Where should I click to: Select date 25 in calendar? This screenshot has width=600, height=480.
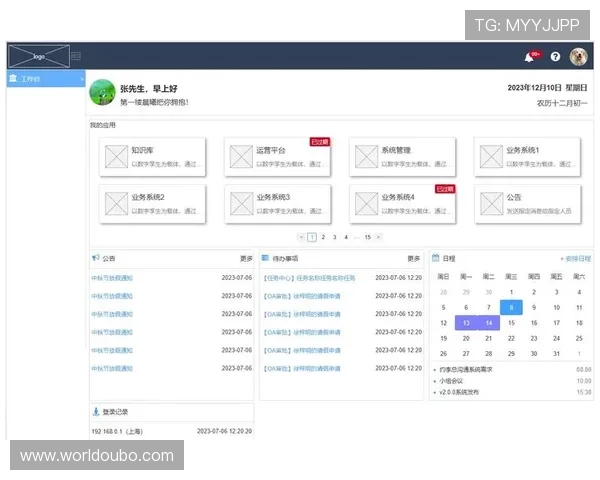coord(579,338)
